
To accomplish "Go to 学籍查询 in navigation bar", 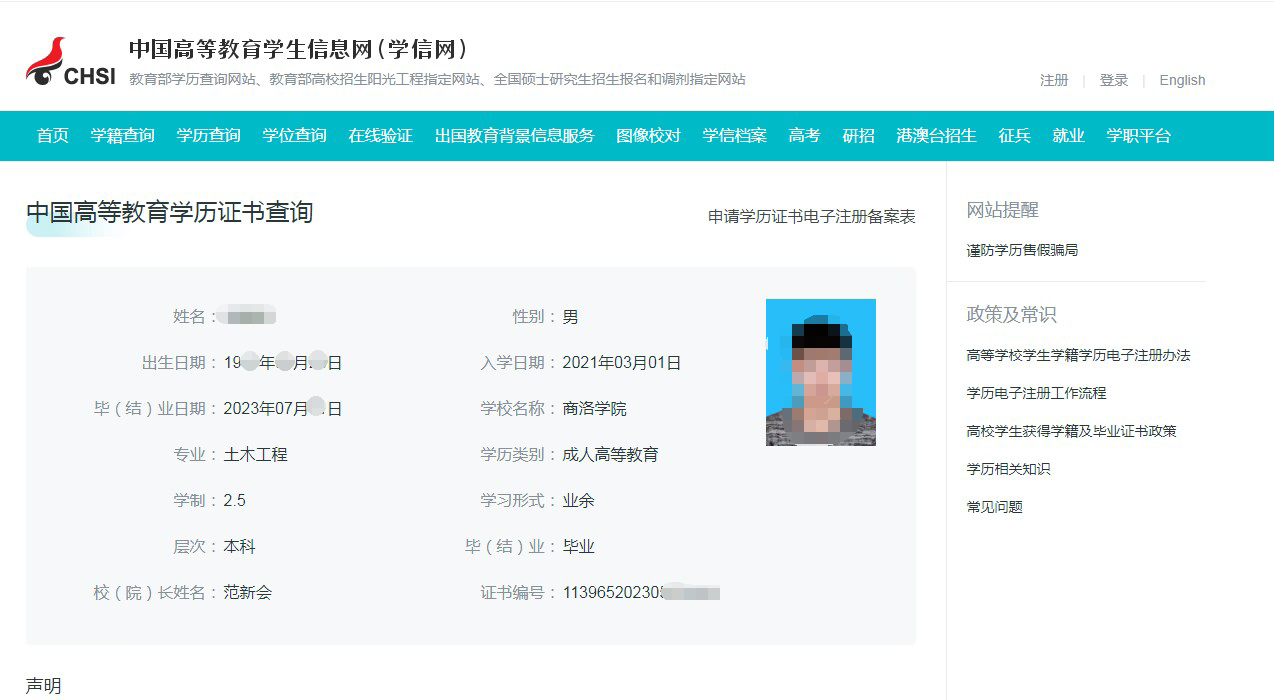I will (122, 136).
